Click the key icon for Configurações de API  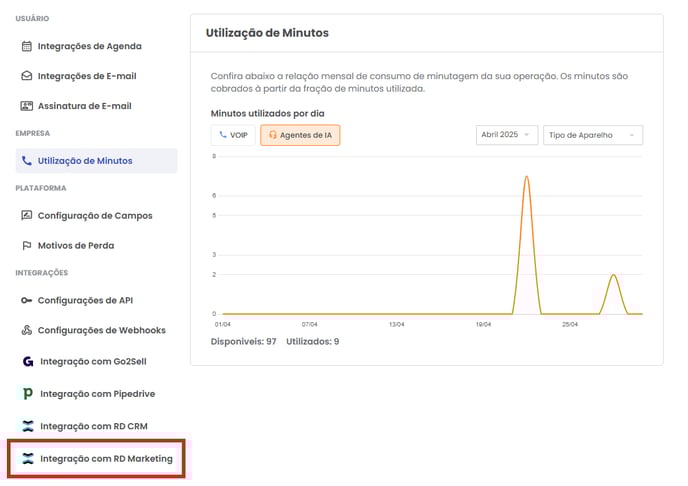27,301
